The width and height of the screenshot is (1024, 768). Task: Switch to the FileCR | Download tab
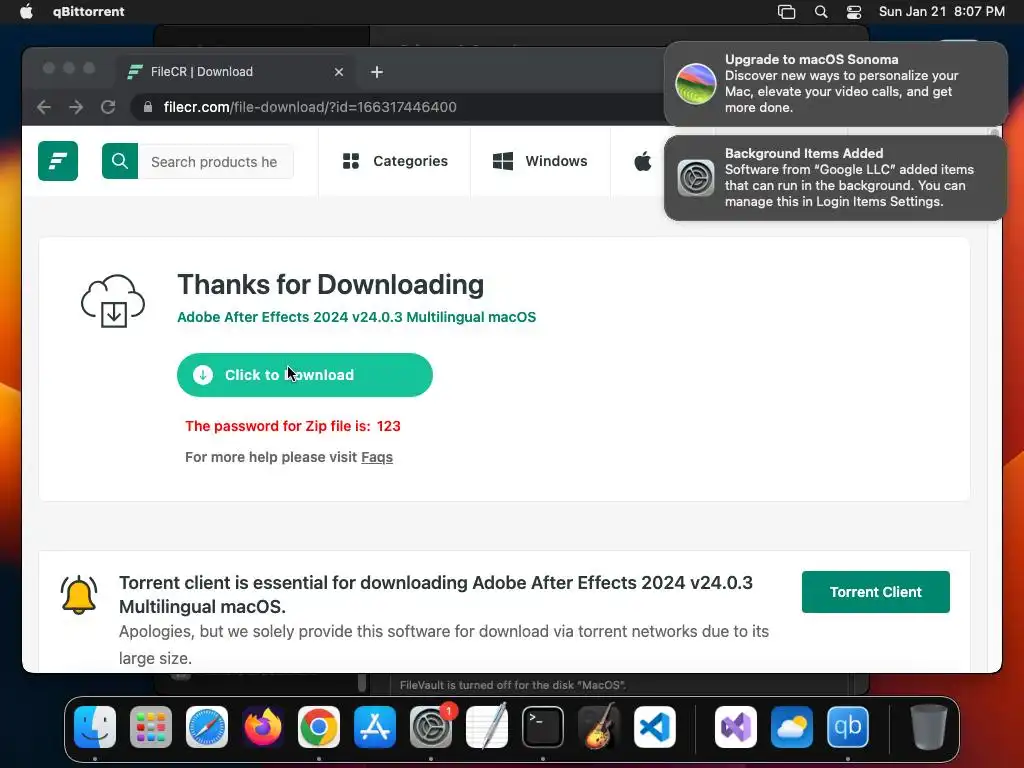click(235, 72)
